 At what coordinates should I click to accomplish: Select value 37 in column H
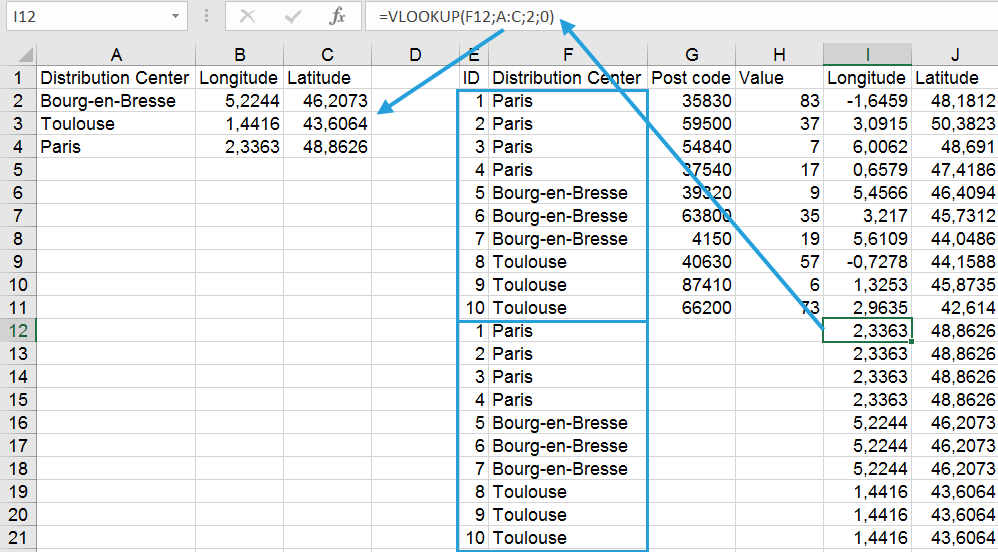pos(779,124)
